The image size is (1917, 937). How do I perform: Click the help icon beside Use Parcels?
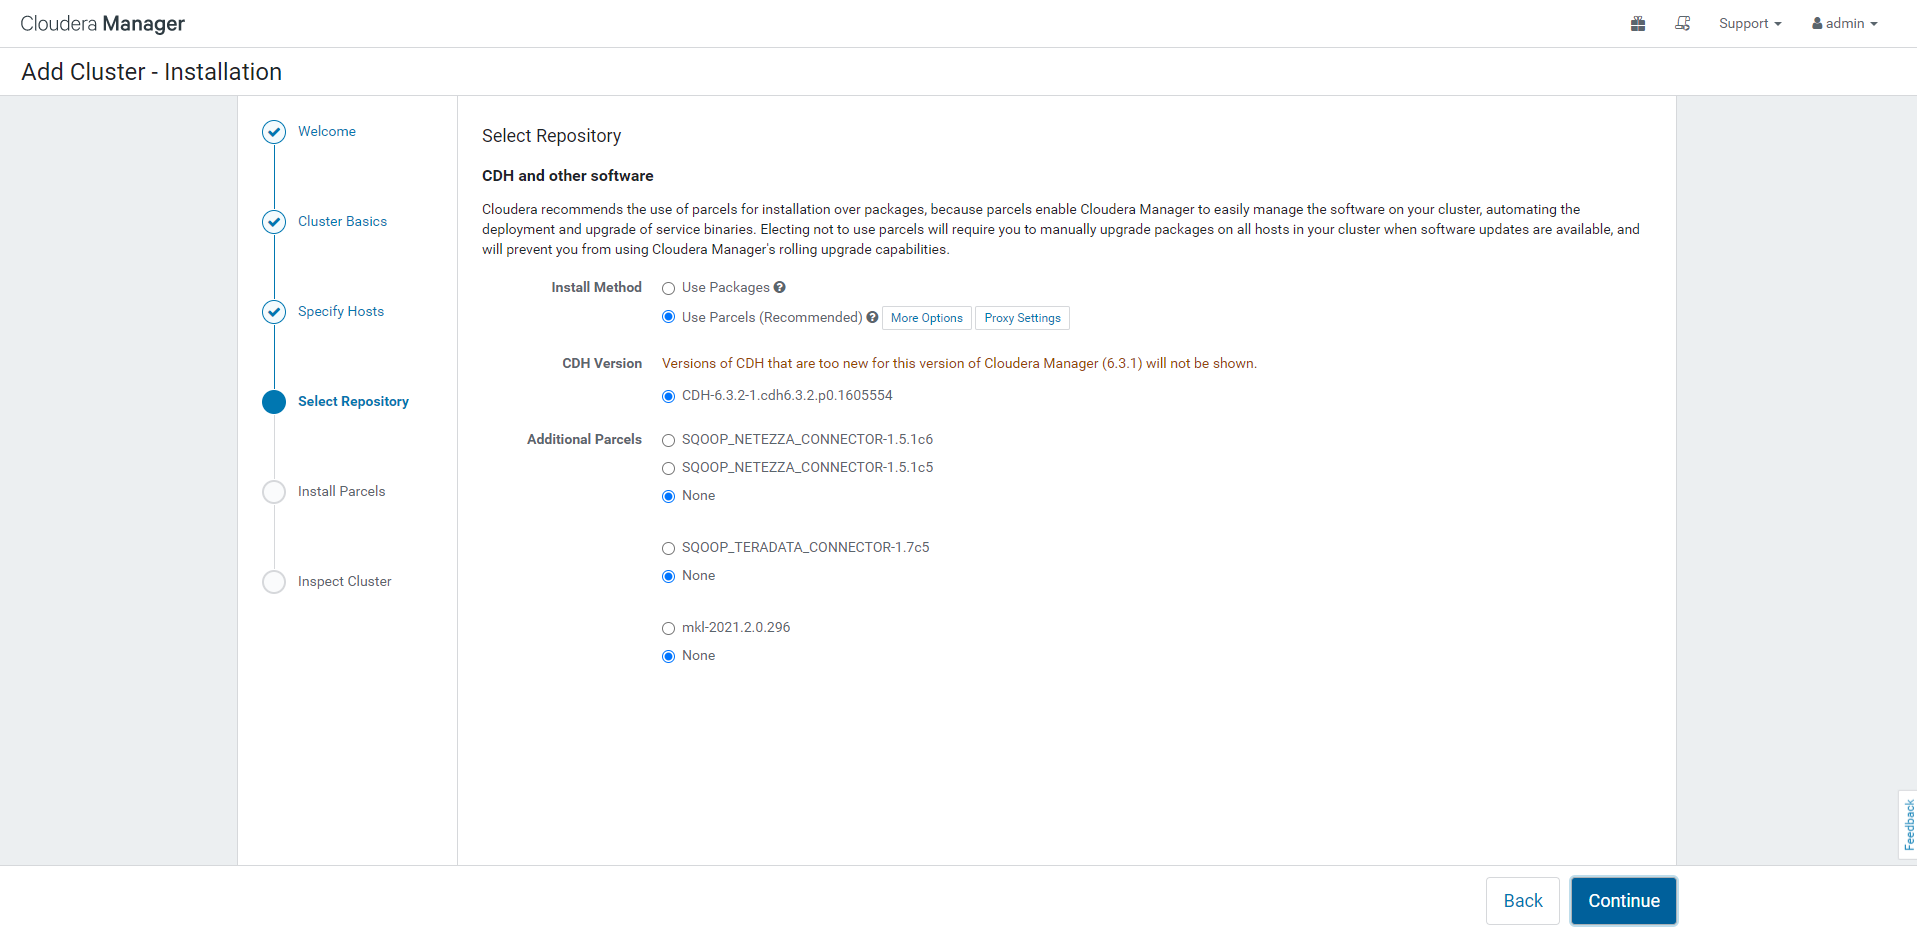coord(872,318)
